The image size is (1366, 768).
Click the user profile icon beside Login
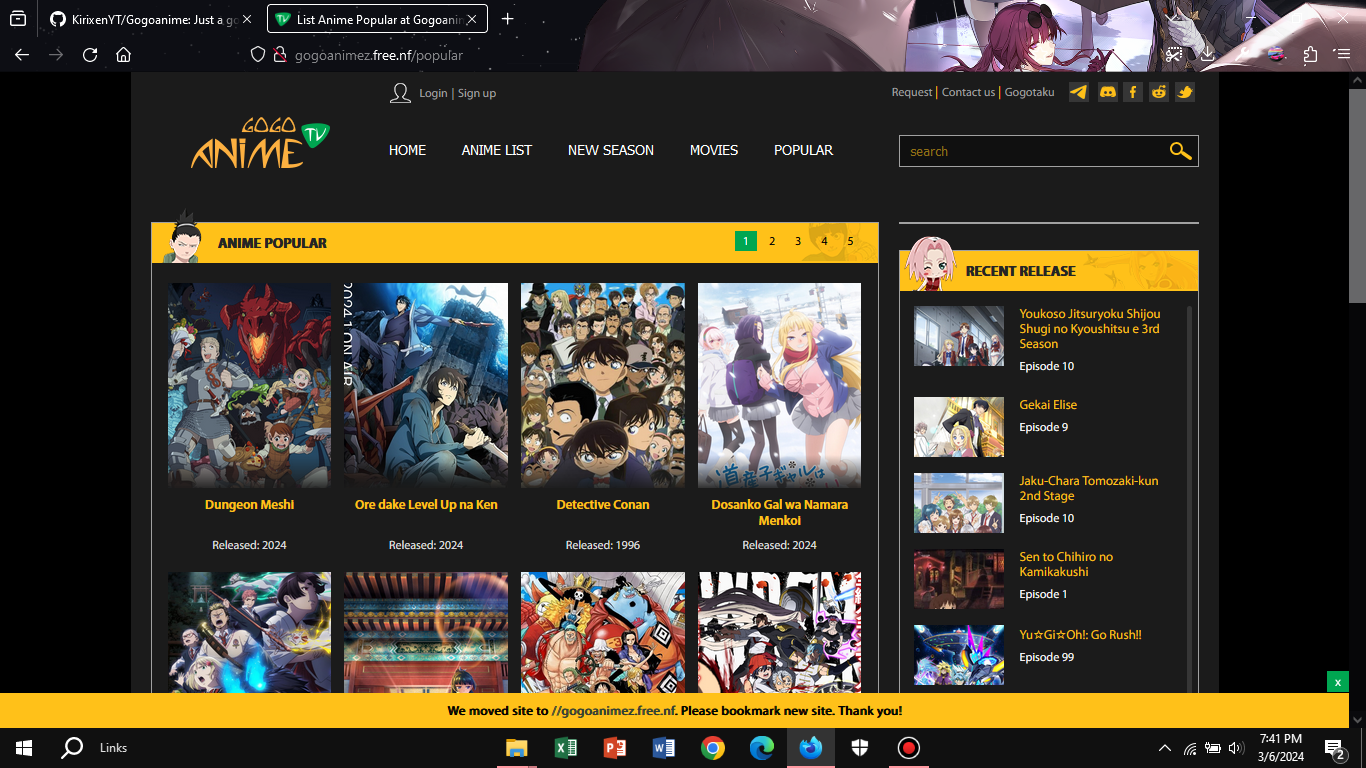click(400, 93)
